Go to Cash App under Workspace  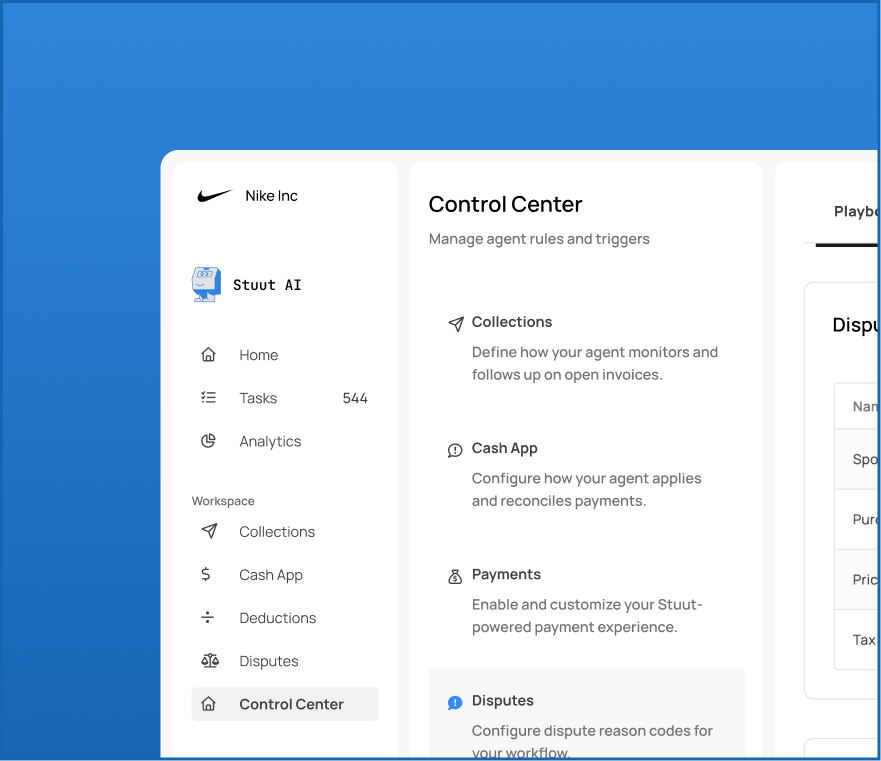coord(285,574)
